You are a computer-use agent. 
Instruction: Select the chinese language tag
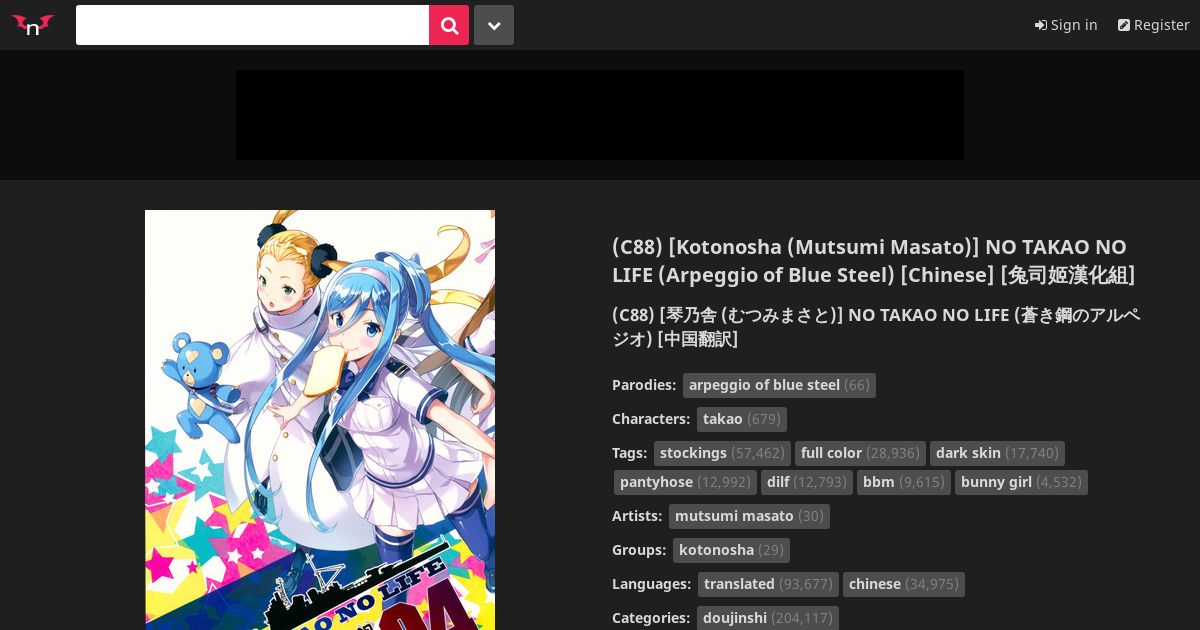pyautogui.click(x=904, y=584)
